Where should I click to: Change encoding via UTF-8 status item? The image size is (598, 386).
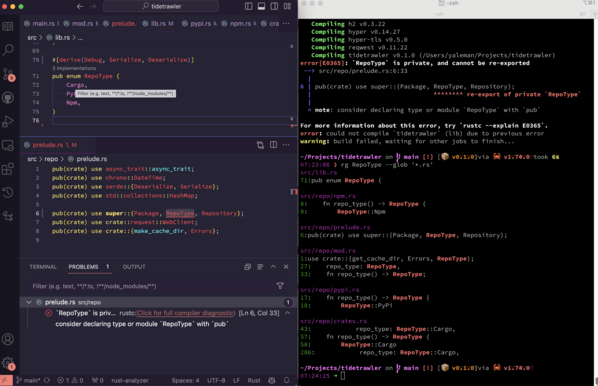216,380
